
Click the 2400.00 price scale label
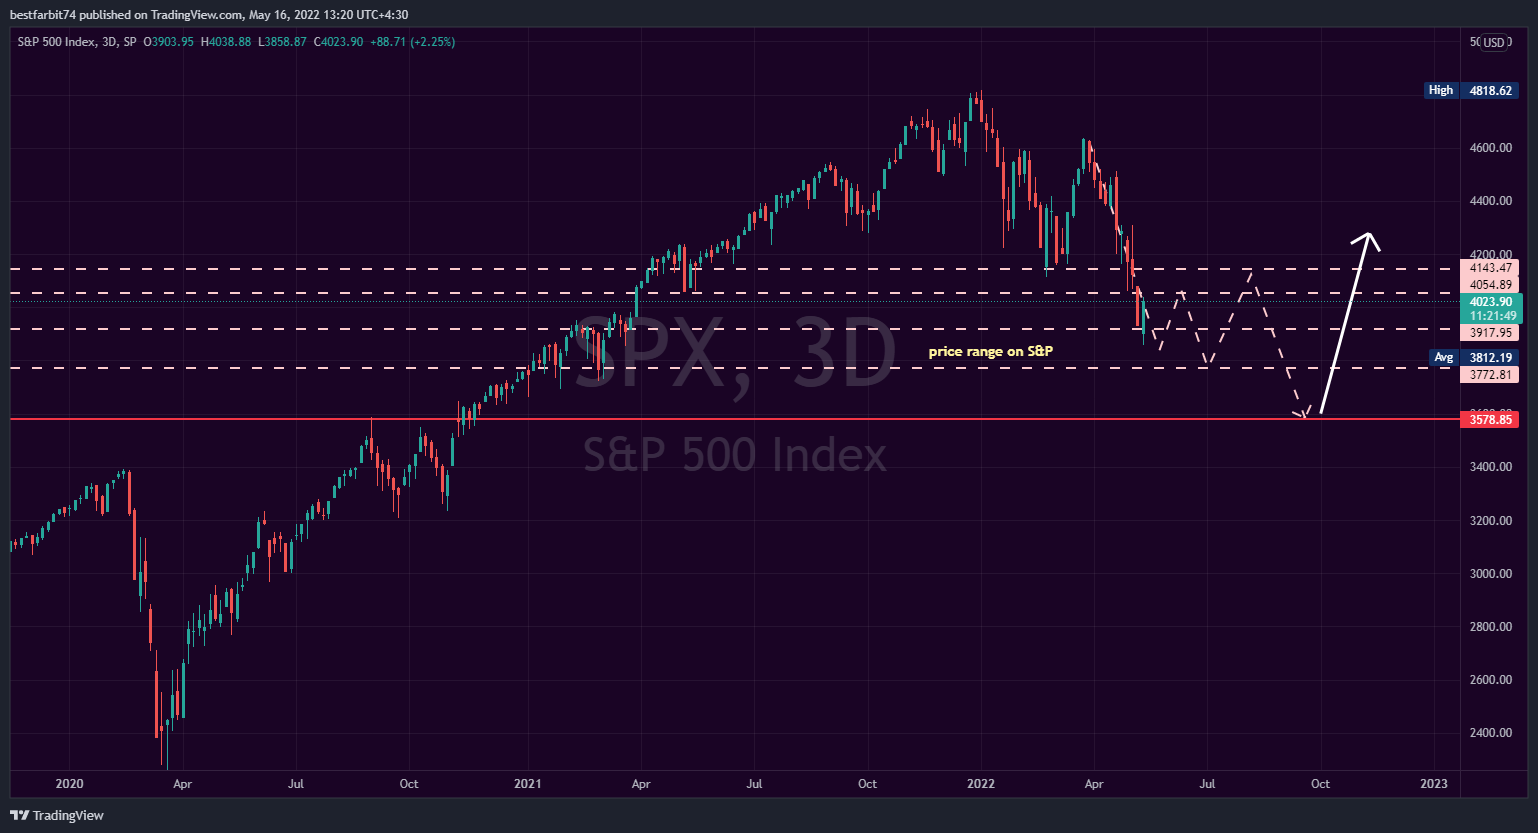tap(1490, 733)
